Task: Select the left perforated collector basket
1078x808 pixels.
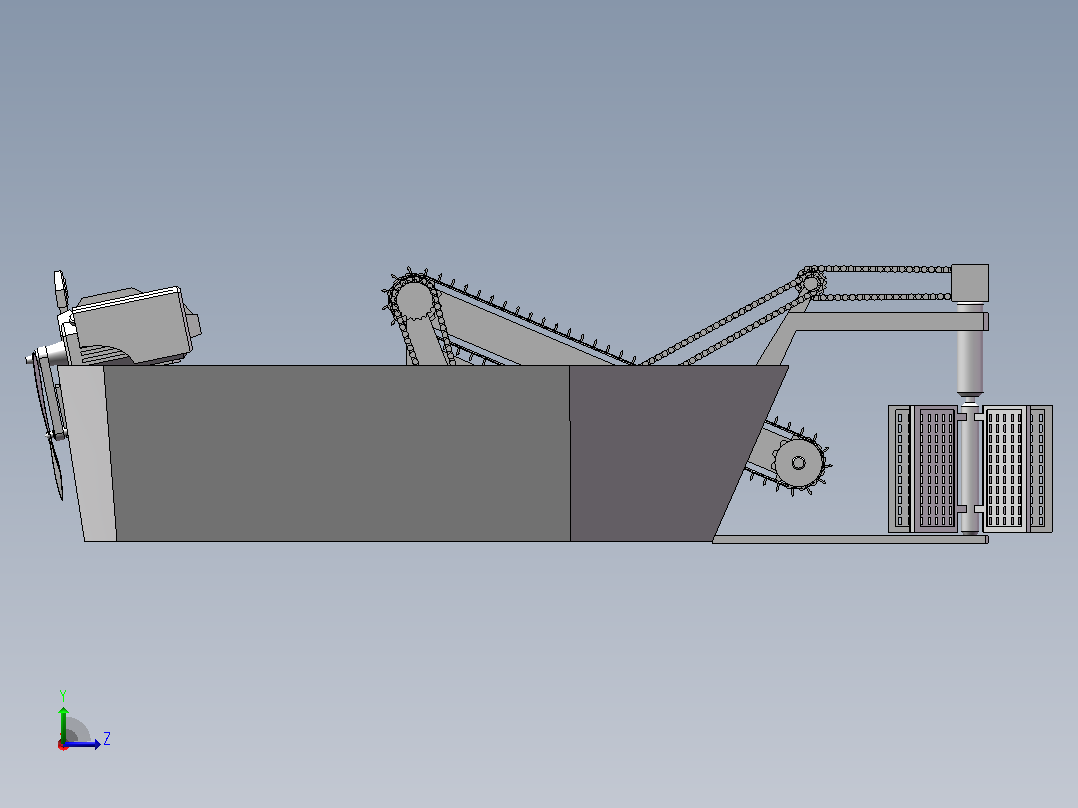Action: 923,469
